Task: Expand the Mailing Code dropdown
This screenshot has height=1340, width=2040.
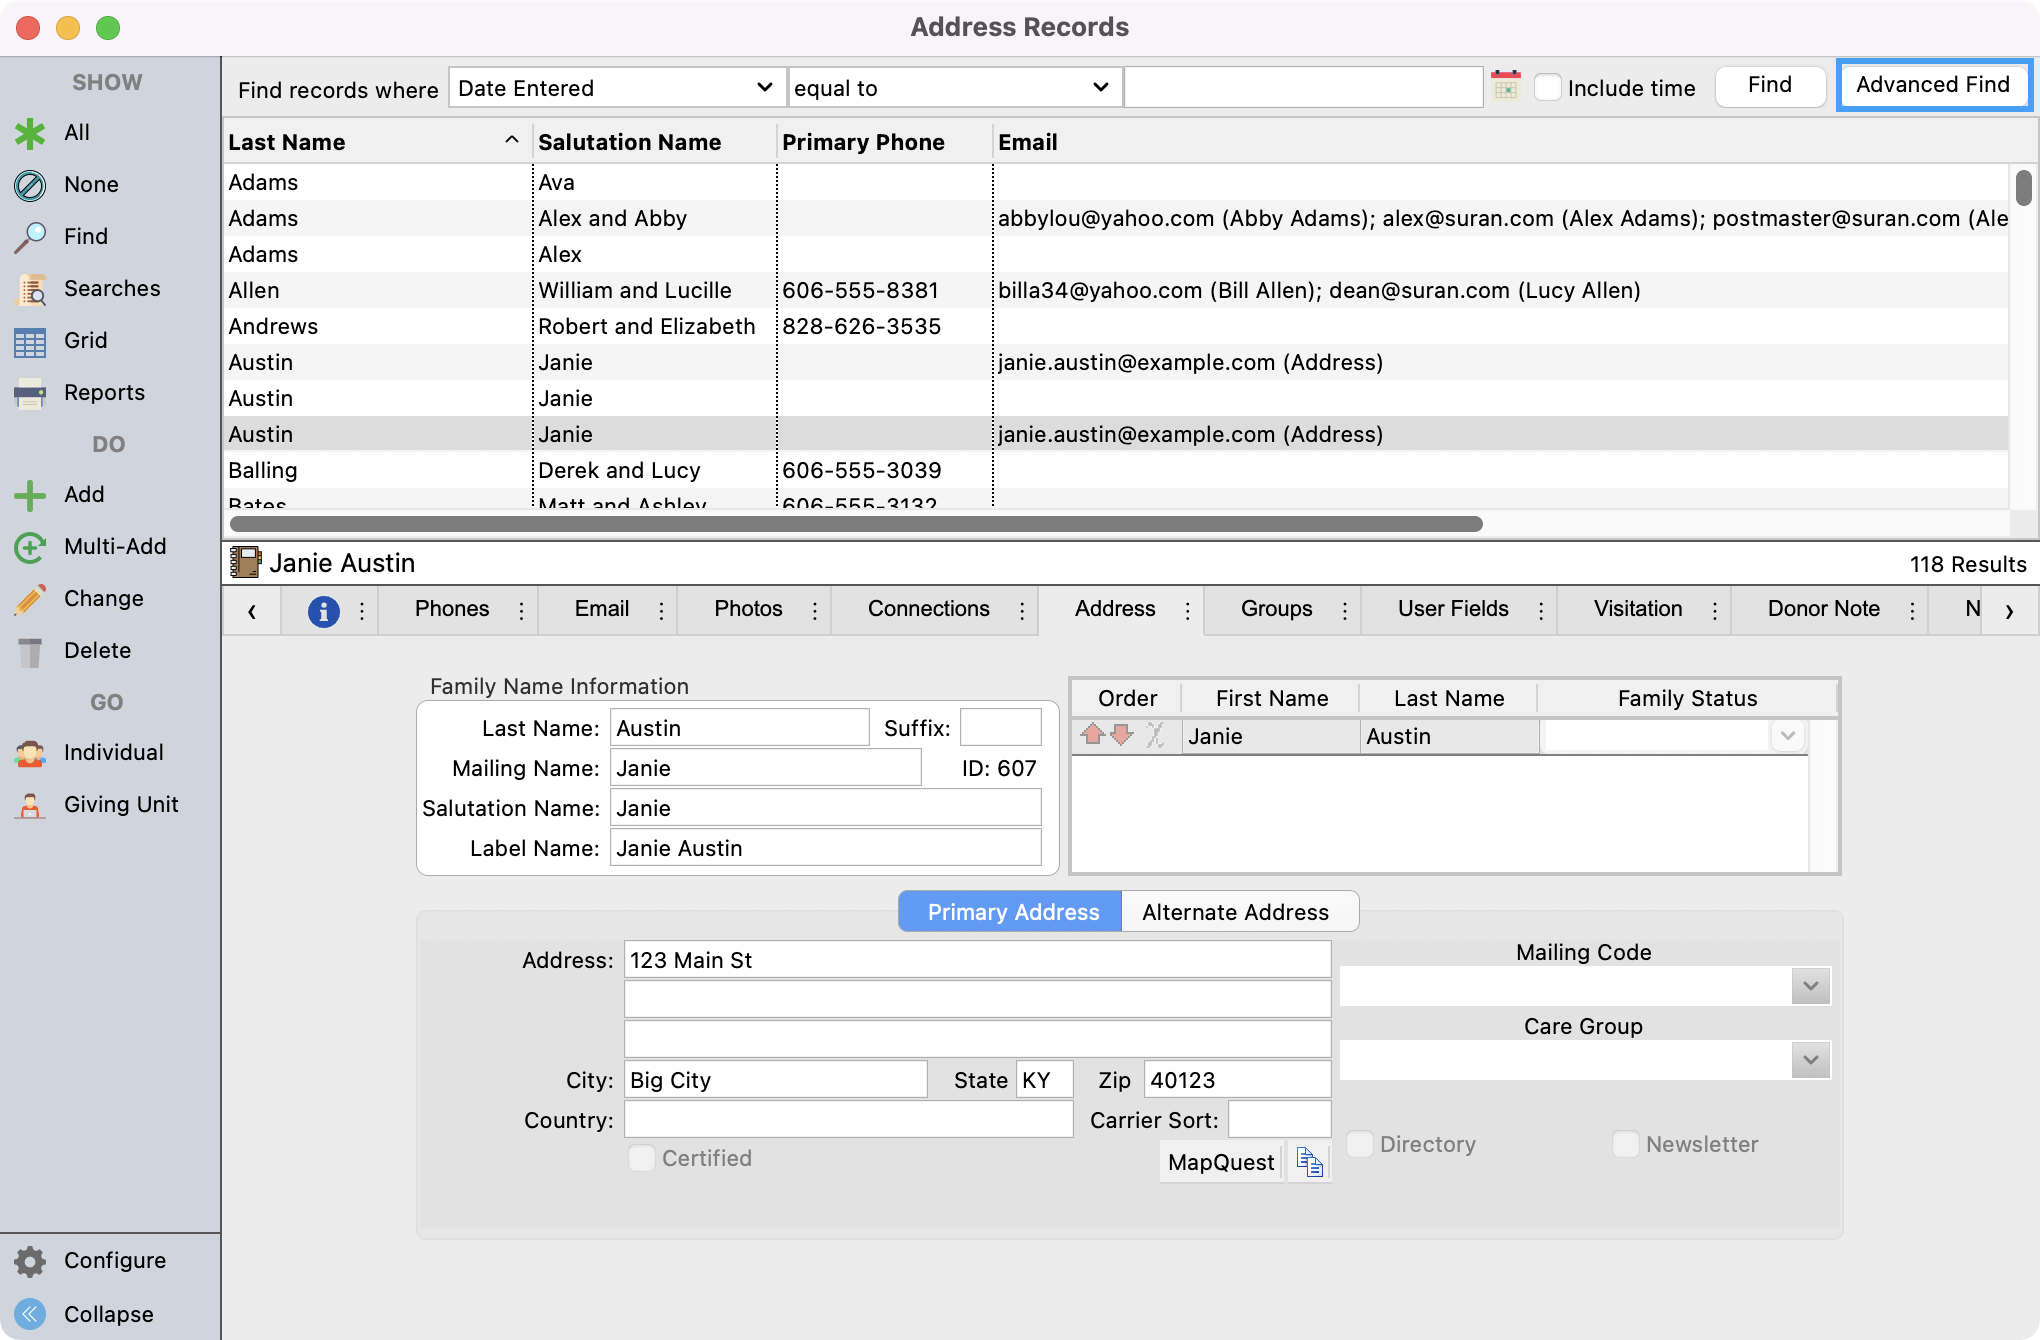Action: tap(1810, 987)
